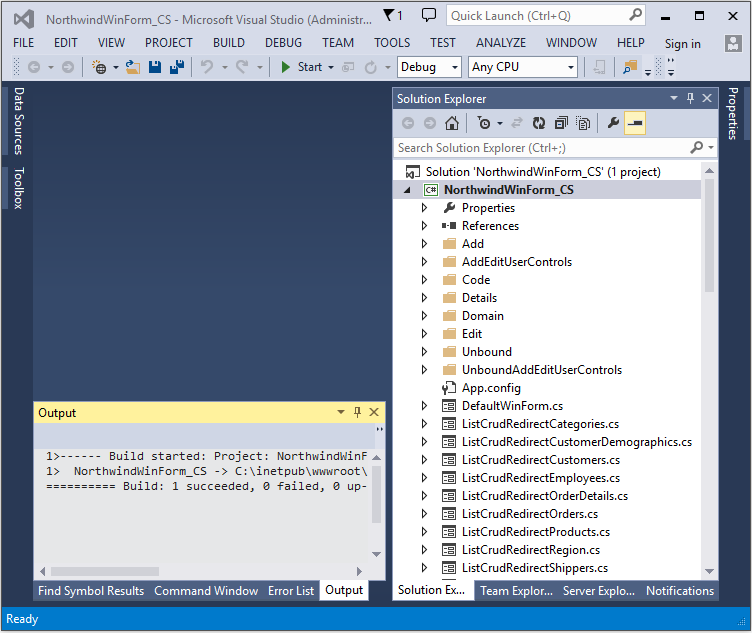Open the ANALYZE menu
The height and width of the screenshot is (633, 752).
pyautogui.click(x=501, y=43)
